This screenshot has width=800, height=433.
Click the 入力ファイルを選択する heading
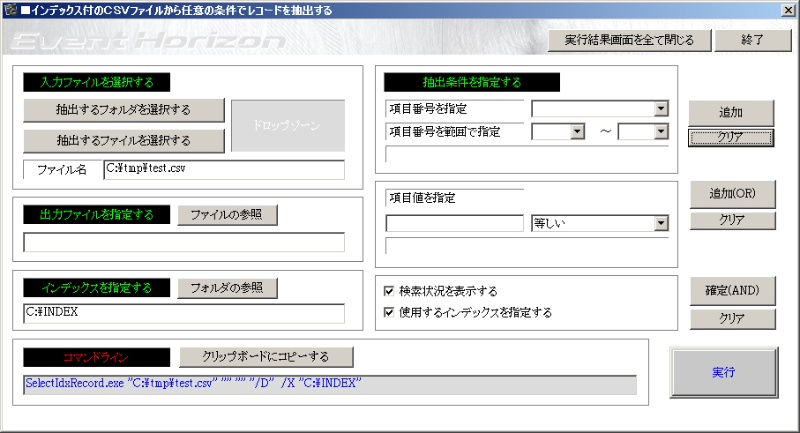[x=96, y=82]
